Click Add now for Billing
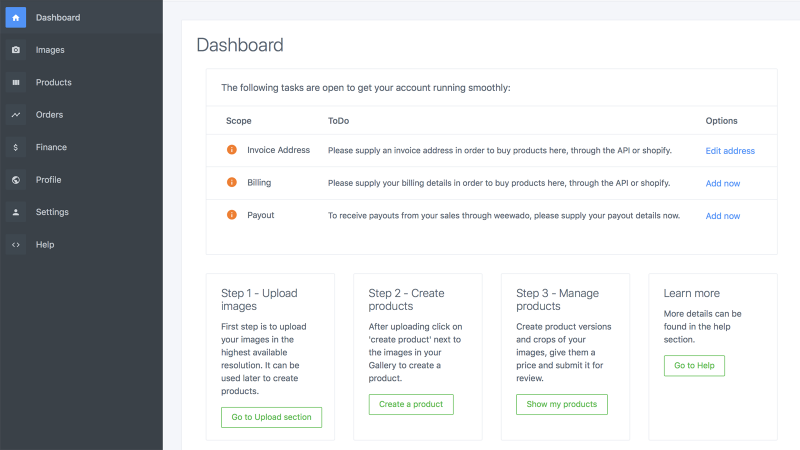This screenshot has height=450, width=800. click(722, 183)
